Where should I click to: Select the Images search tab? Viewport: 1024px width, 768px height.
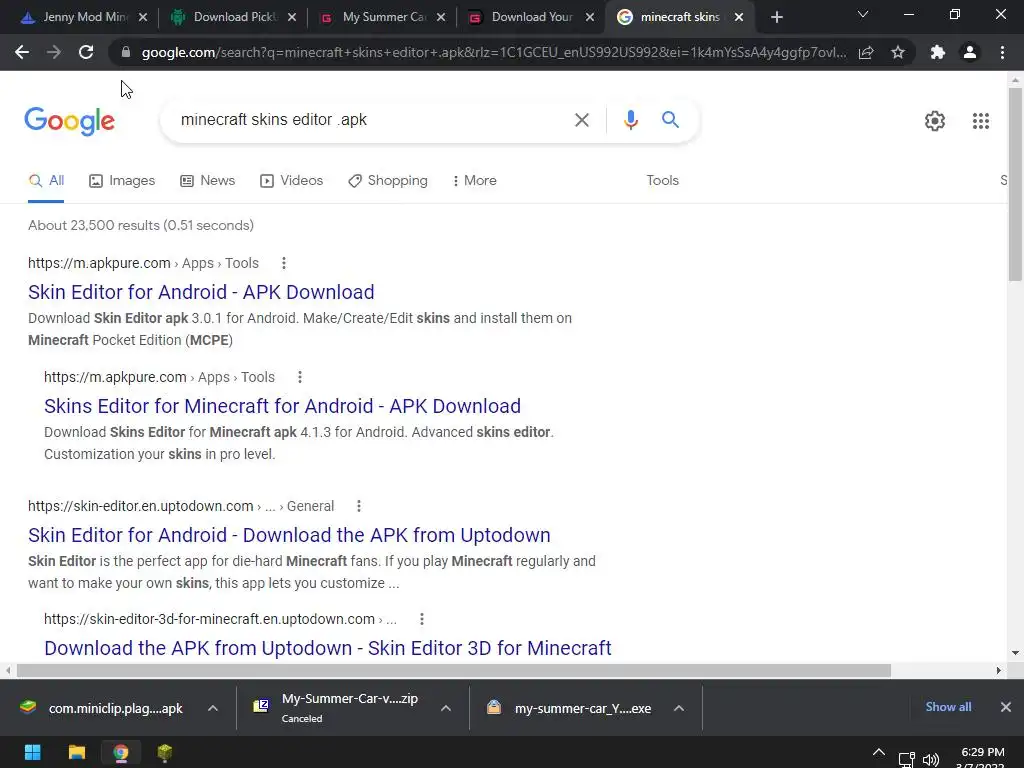[122, 181]
